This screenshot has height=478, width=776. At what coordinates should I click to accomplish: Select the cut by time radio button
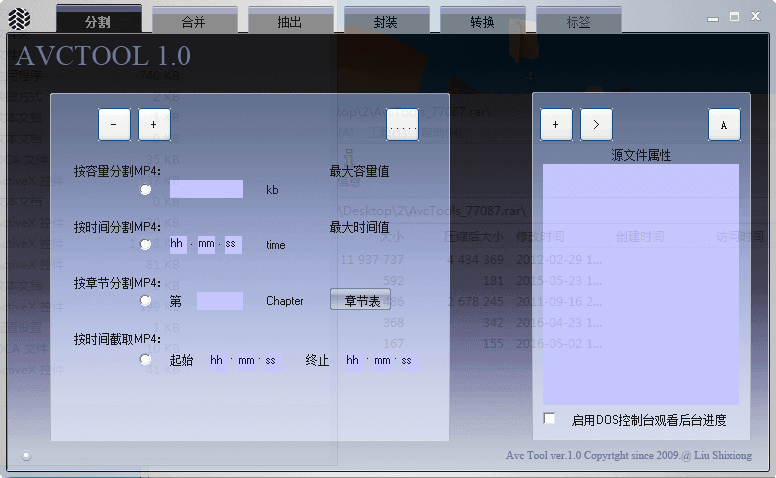click(146, 359)
